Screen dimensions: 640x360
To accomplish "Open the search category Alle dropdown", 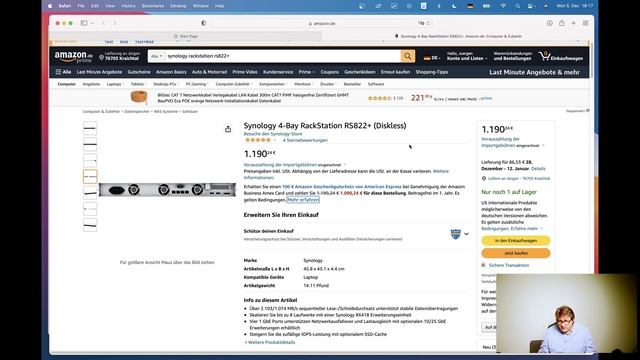I will tap(156, 56).
